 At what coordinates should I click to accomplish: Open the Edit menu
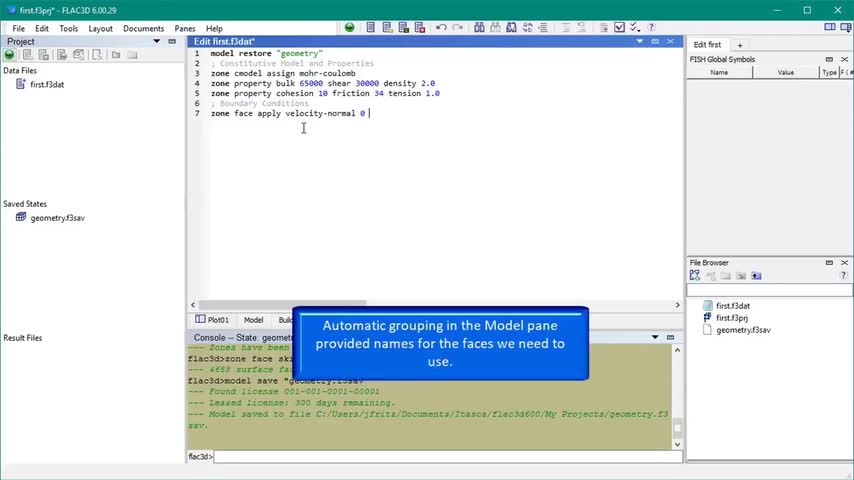point(42,28)
